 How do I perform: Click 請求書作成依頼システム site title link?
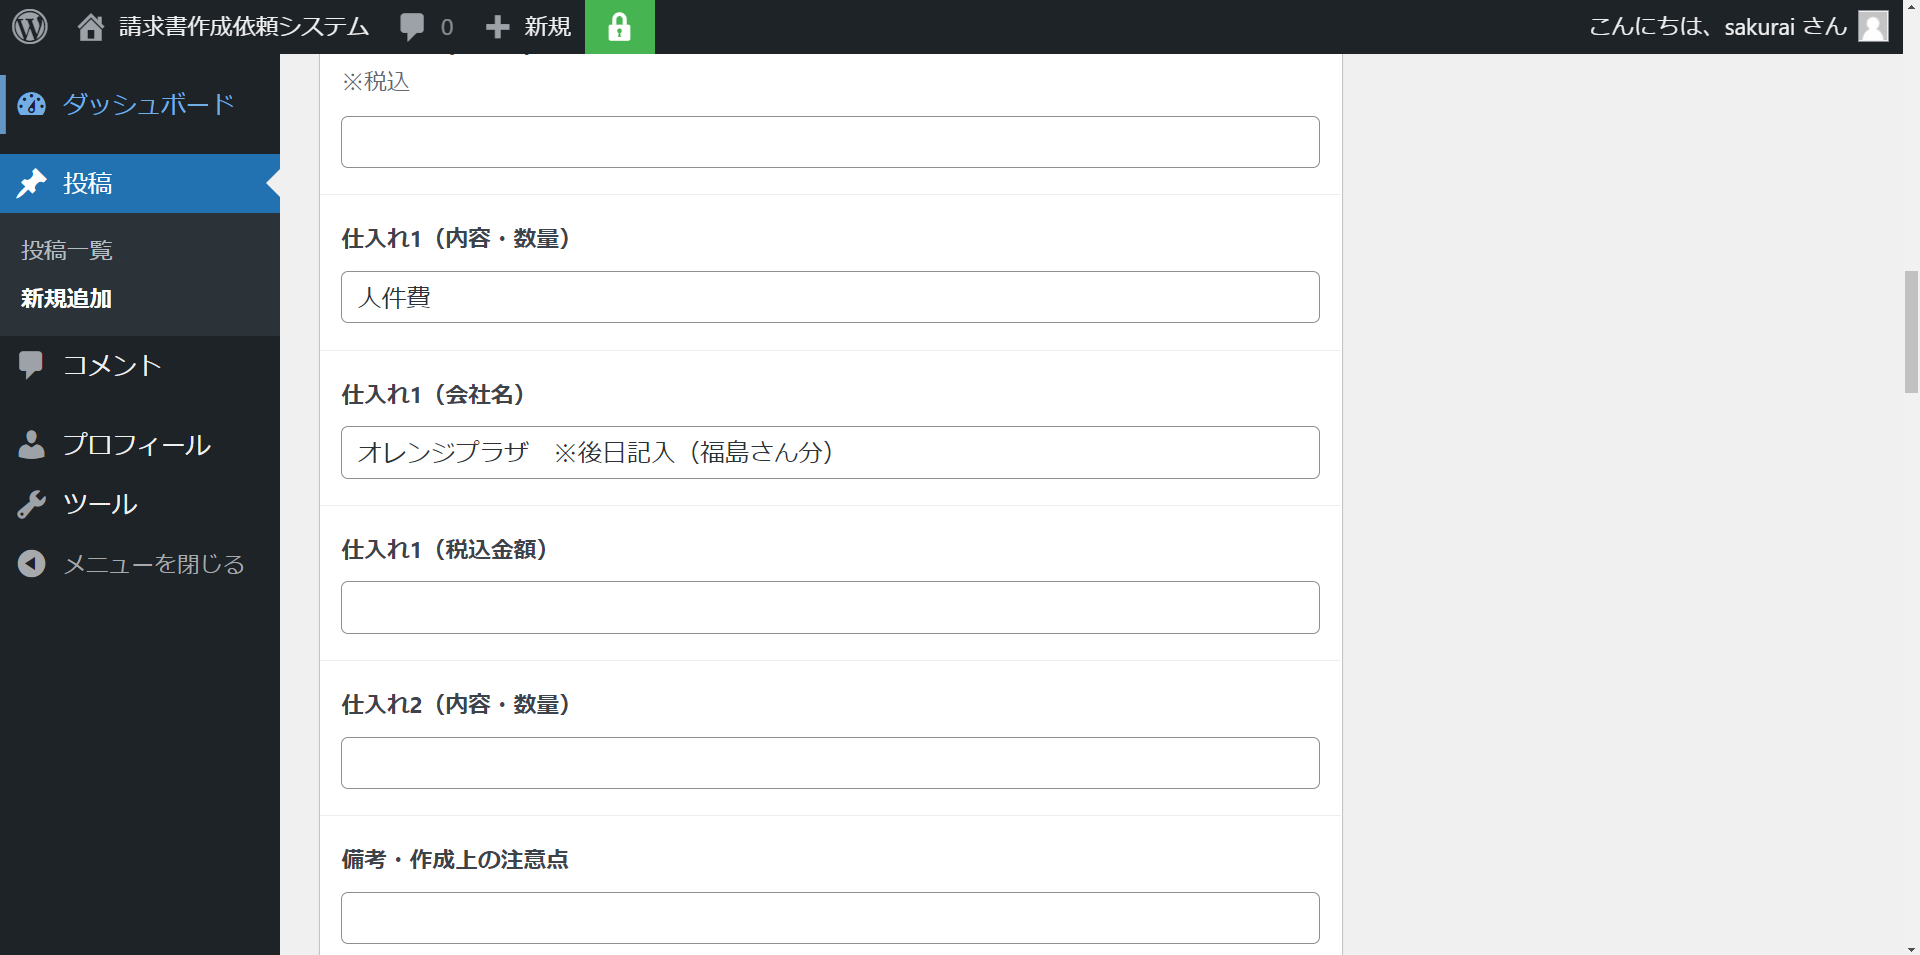click(x=244, y=27)
